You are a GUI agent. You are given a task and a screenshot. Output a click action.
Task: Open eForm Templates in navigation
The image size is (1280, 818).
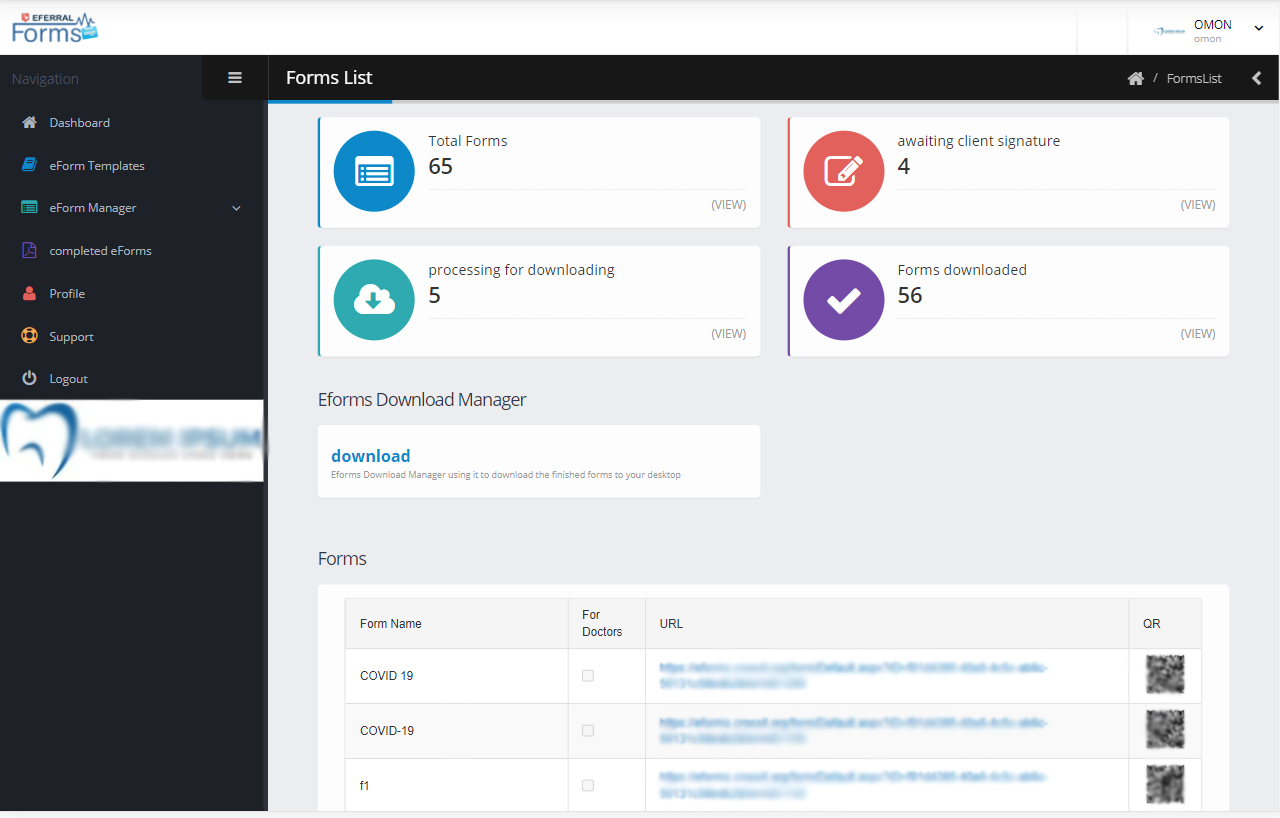[x=97, y=166]
